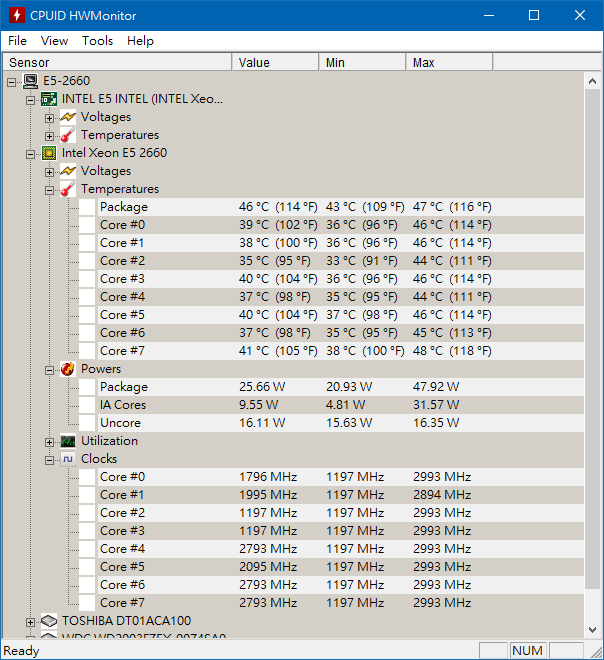This screenshot has width=604, height=660.
Task: Click the Min column header
Action: click(362, 62)
